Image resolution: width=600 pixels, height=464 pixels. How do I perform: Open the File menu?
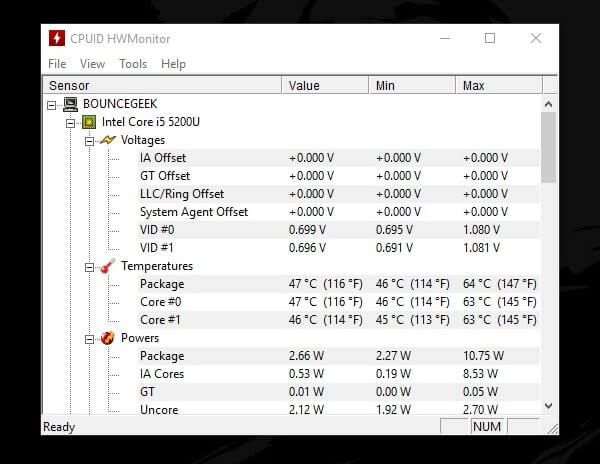(57, 63)
